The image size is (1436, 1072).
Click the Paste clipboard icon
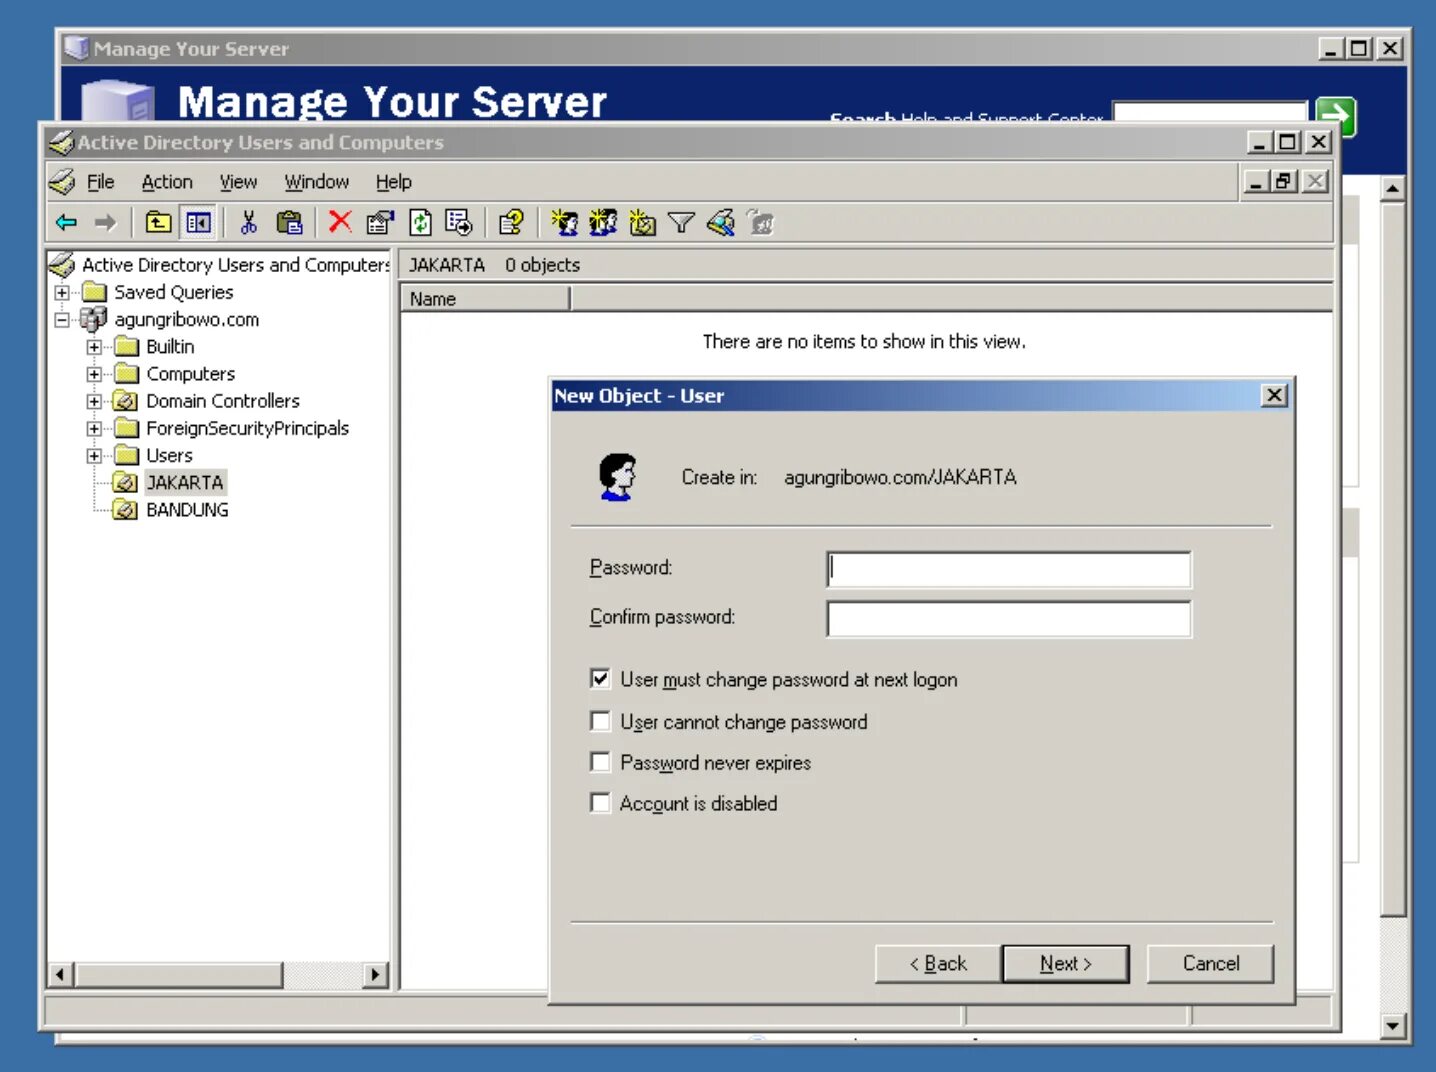289,222
